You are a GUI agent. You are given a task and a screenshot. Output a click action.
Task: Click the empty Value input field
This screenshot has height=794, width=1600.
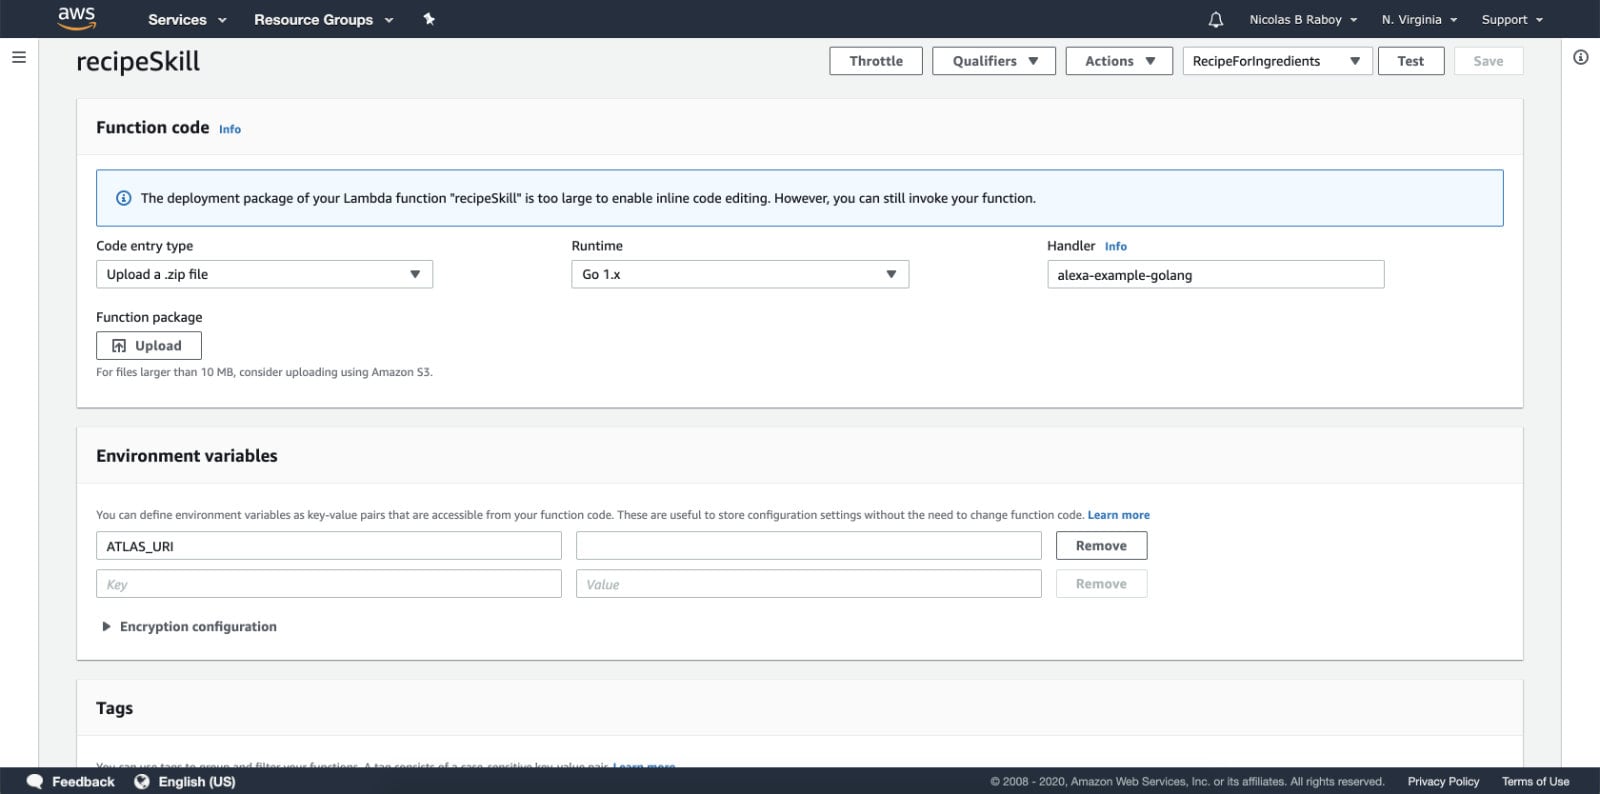point(809,584)
